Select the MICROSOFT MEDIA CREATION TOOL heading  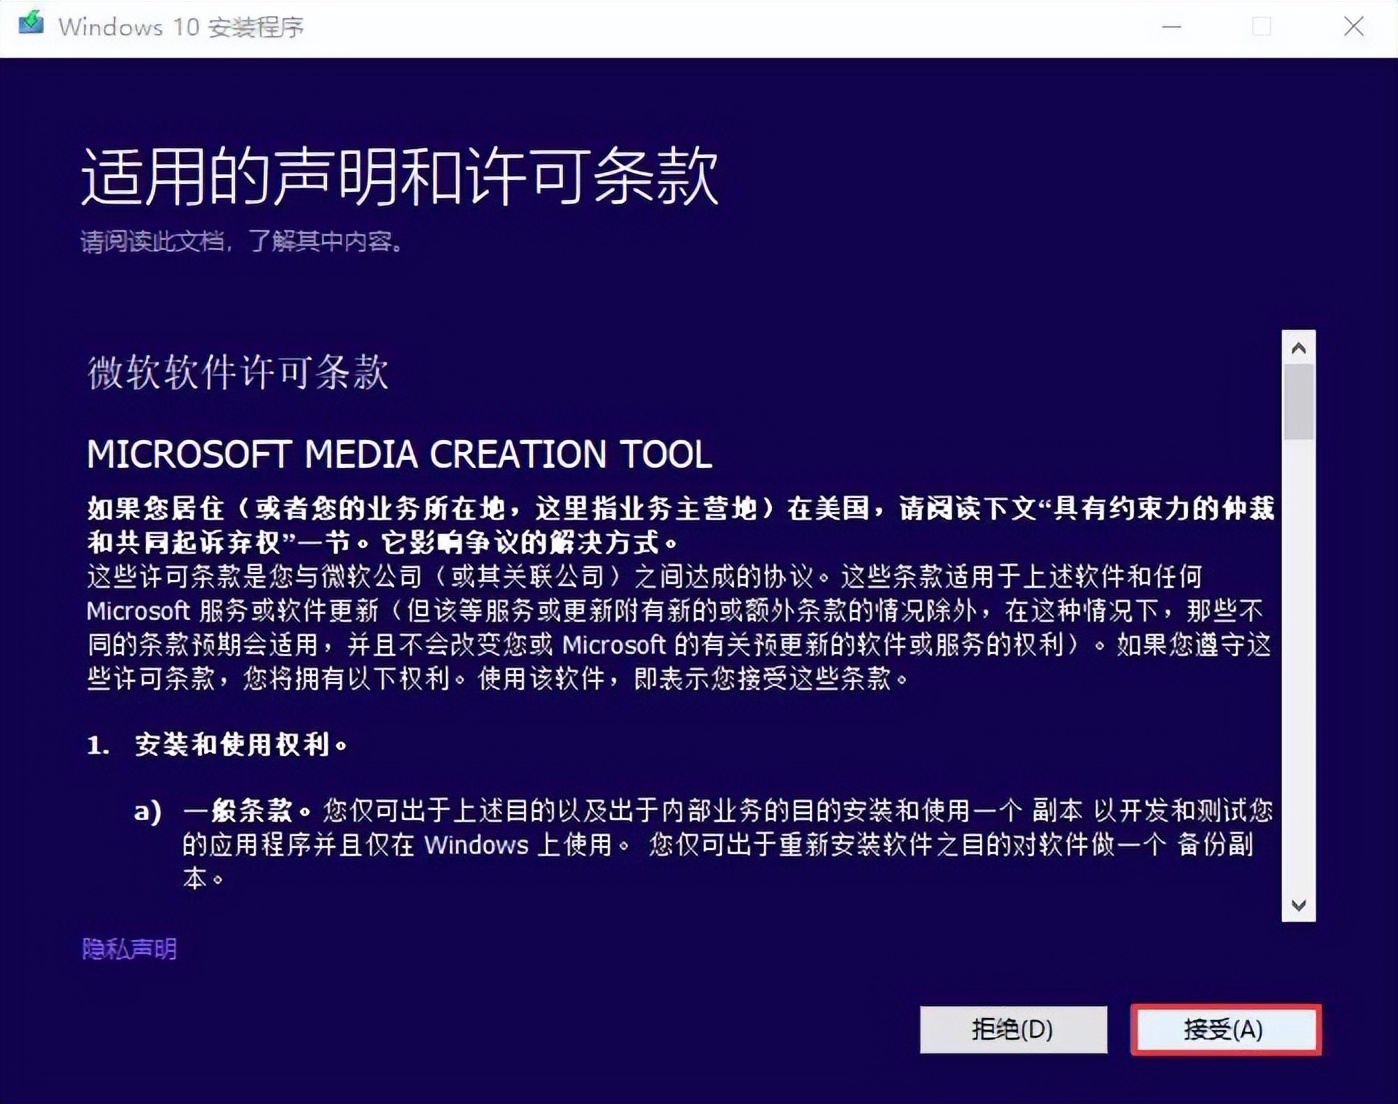point(398,453)
